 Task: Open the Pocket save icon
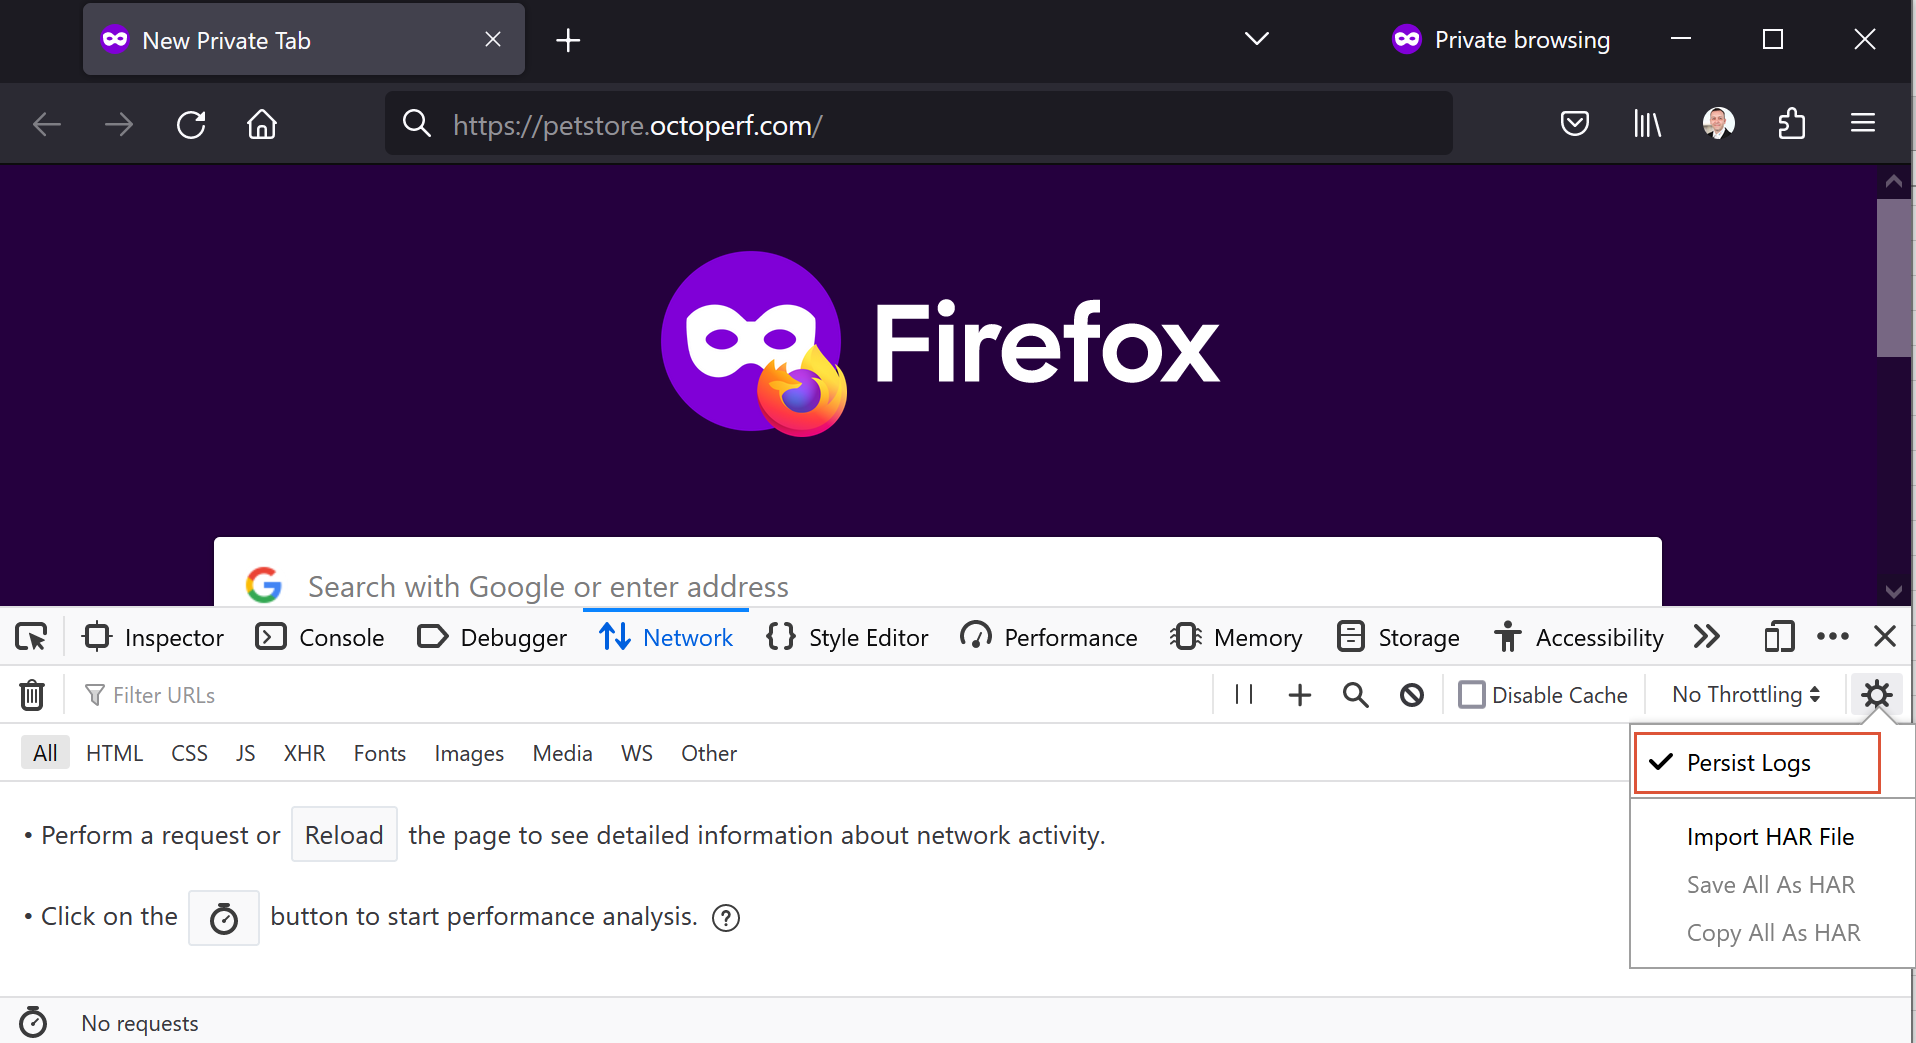coord(1575,124)
